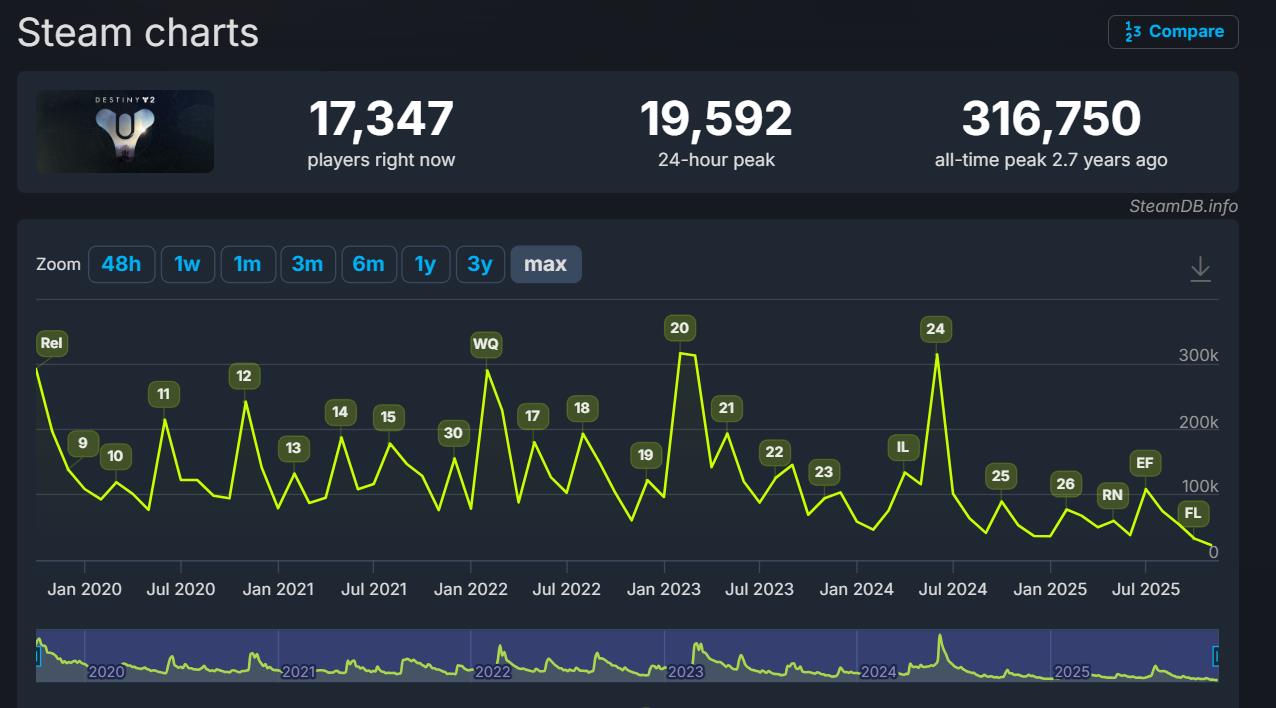1276x708 pixels.
Task: Switch zoom to 1m
Action: click(247, 265)
